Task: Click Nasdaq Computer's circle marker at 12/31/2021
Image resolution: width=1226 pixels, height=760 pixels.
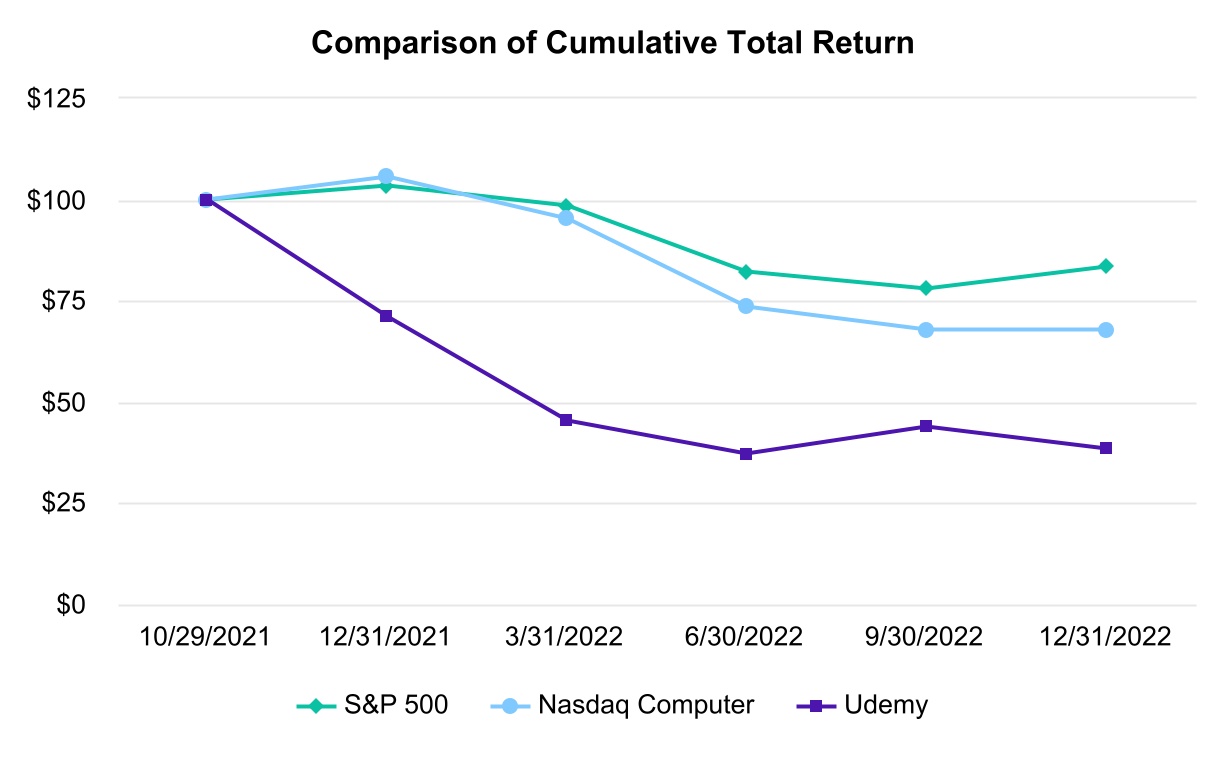Action: [386, 177]
